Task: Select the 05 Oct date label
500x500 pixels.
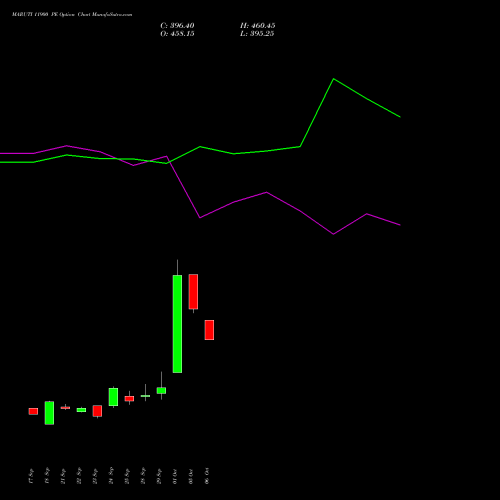Action: point(191,476)
